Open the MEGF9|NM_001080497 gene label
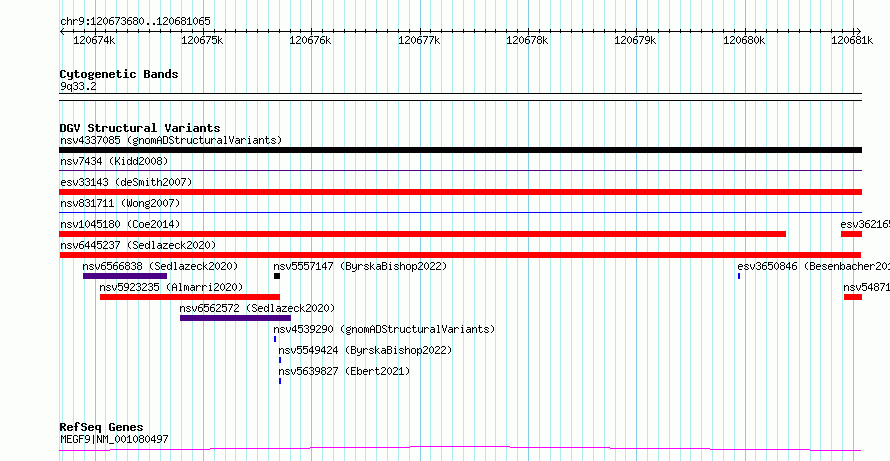 point(114,439)
